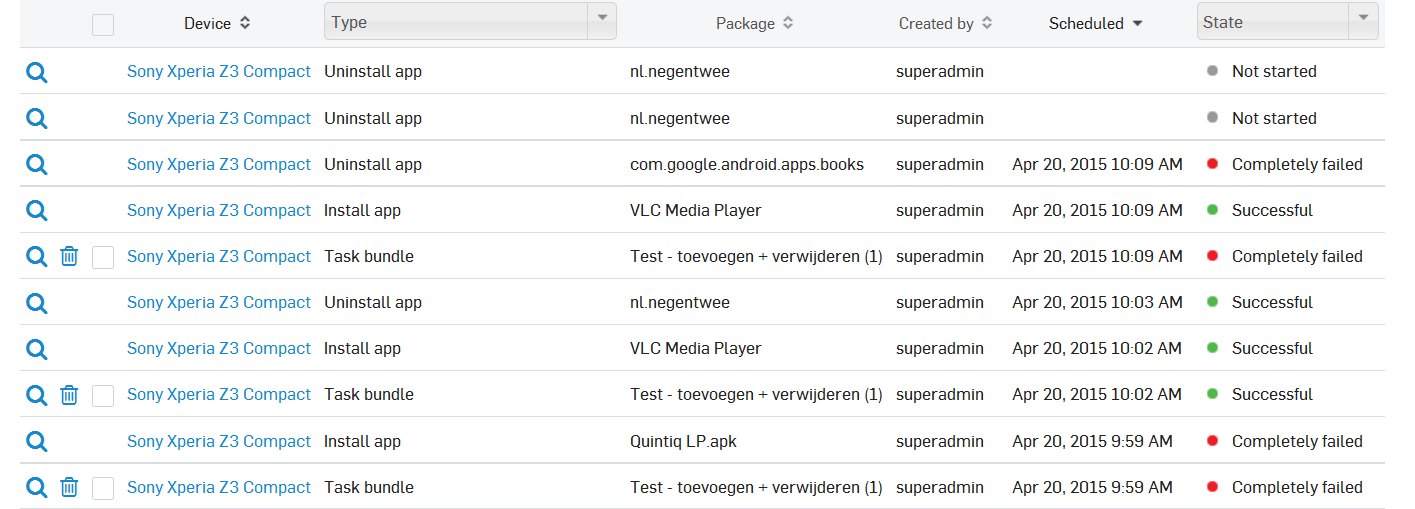
Task: Open the Type filter dropdown
Action: (470, 21)
